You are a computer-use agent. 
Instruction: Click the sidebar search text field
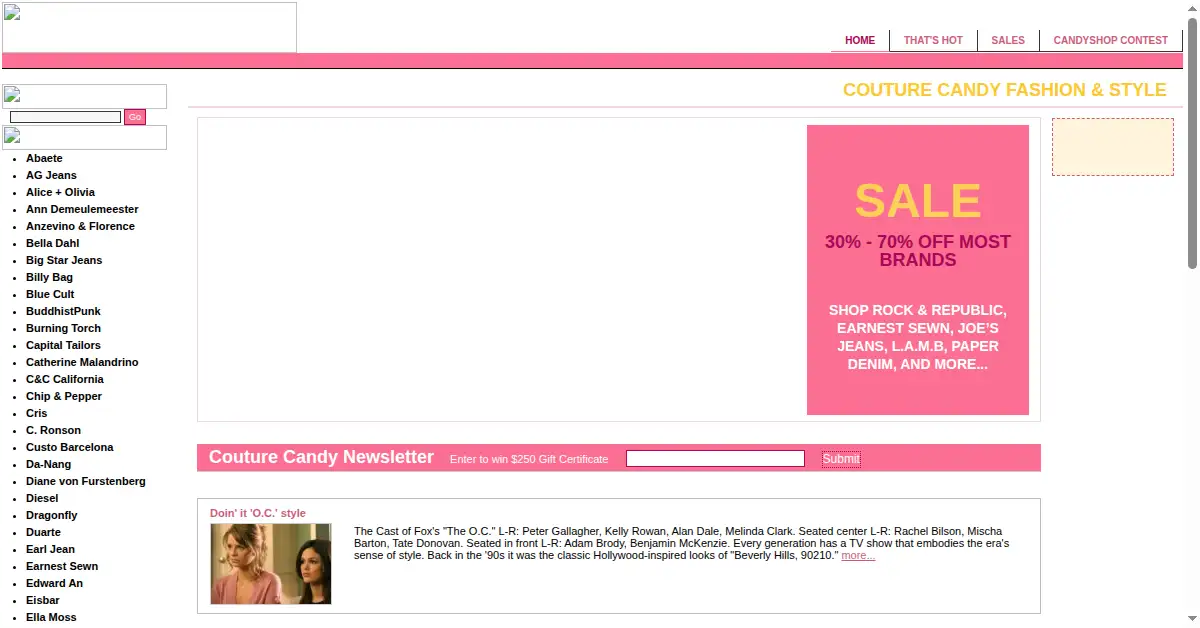point(65,117)
